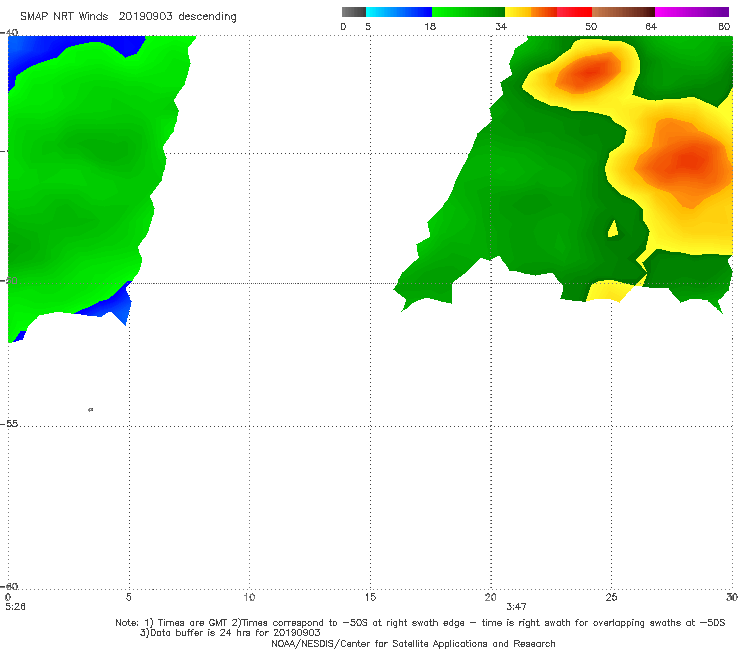This screenshot has width=740, height=650.
Task: Click the large orange wind core near 28E
Action: tap(684, 163)
